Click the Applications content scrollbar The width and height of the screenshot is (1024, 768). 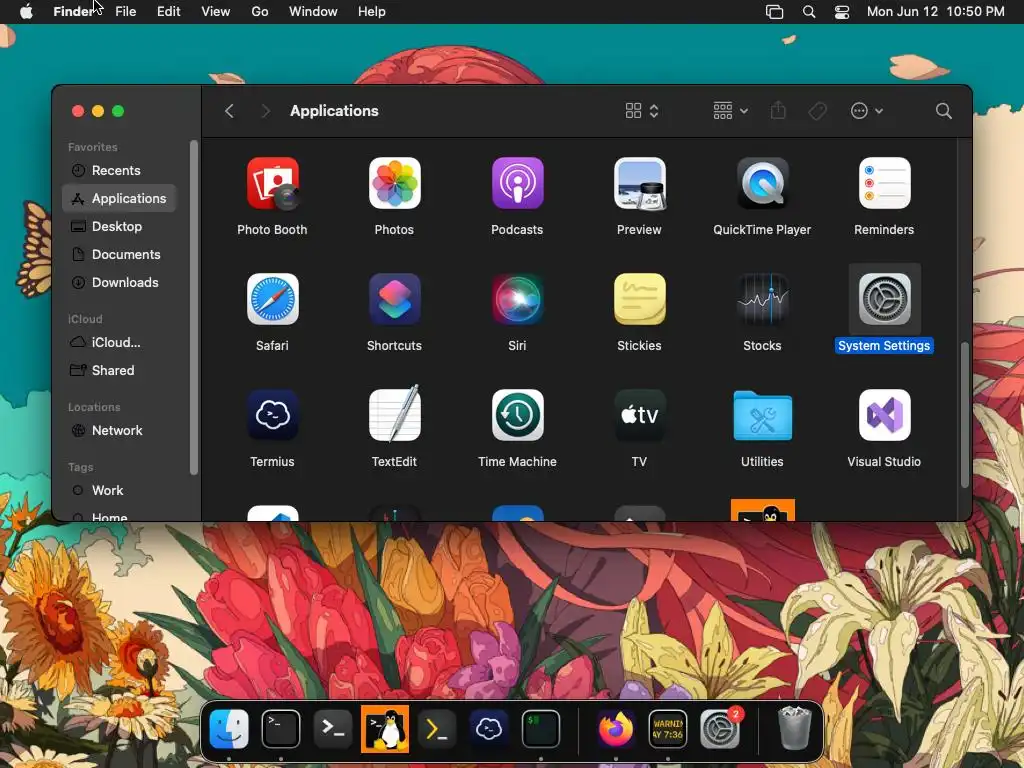965,415
